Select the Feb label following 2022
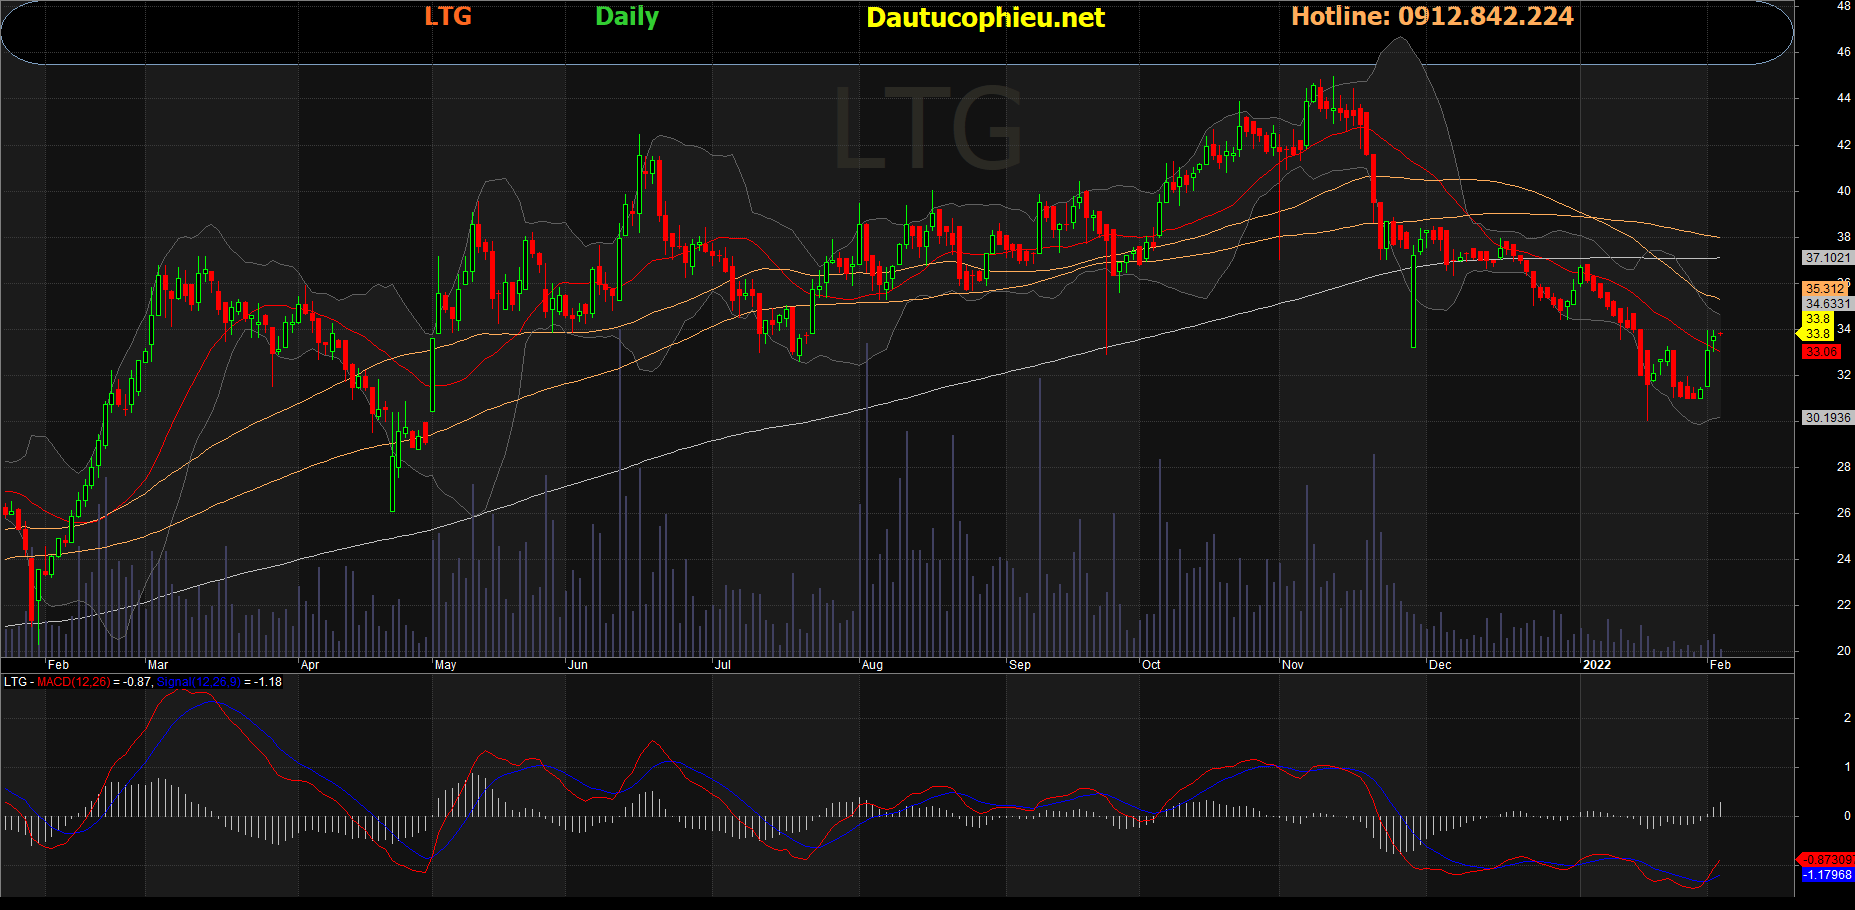Image resolution: width=1855 pixels, height=910 pixels. (x=1720, y=665)
